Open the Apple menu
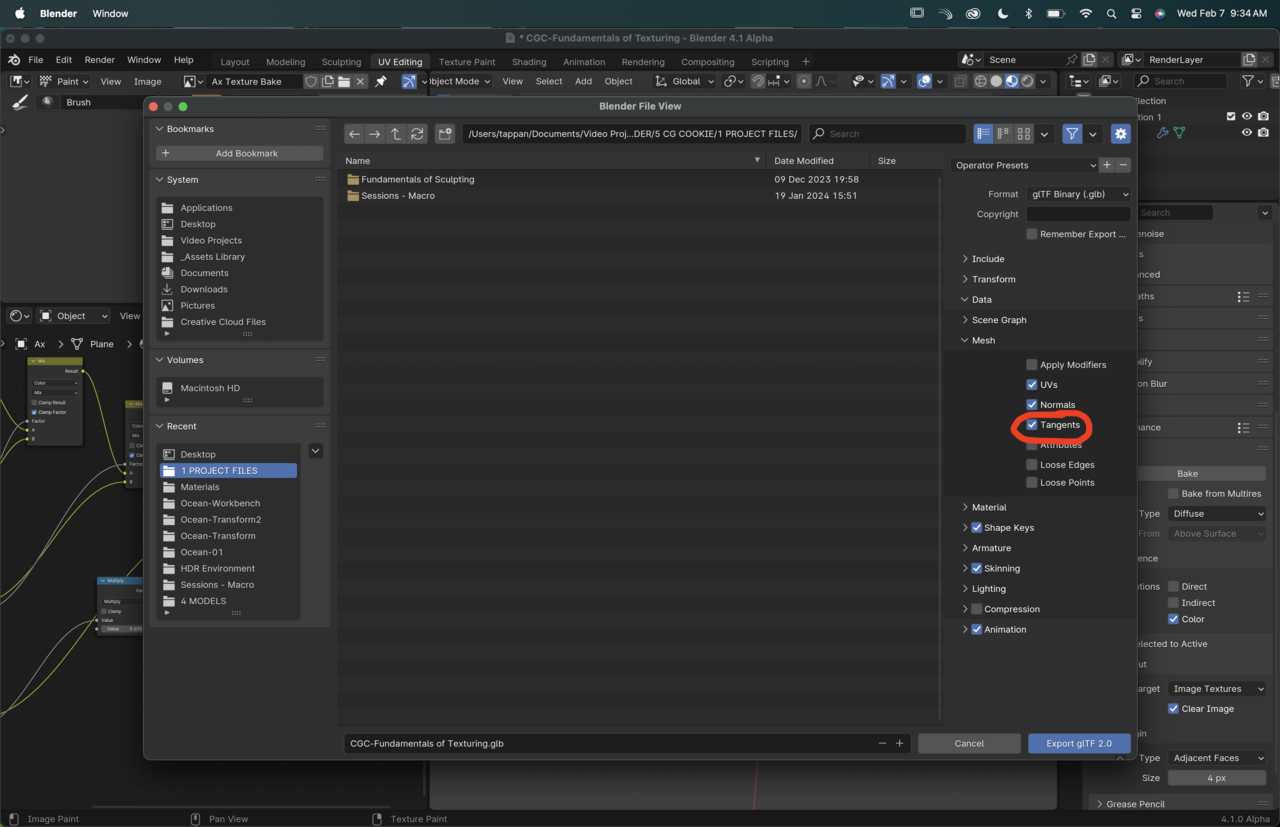1280x827 pixels. (x=19, y=14)
